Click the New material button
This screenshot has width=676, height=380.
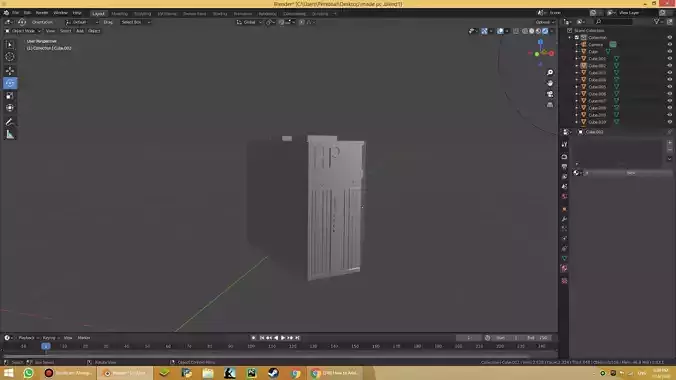(630, 173)
